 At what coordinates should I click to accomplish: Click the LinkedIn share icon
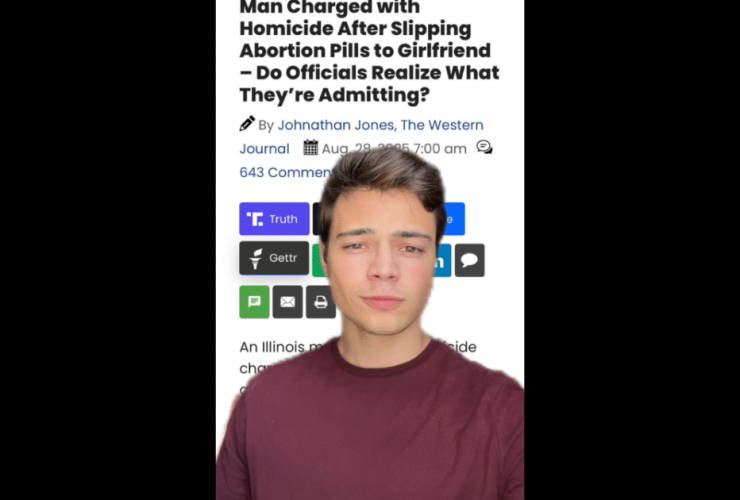click(444, 260)
